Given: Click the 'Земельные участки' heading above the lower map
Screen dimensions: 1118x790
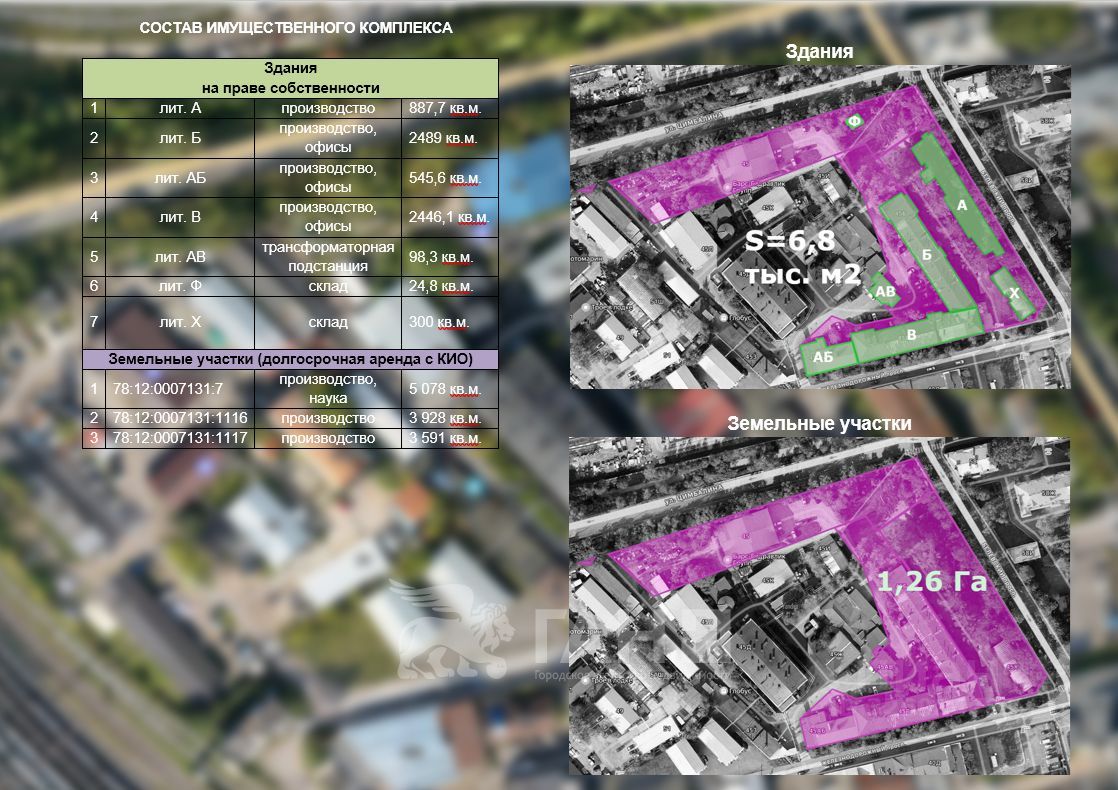Looking at the screenshot, I should point(819,424).
